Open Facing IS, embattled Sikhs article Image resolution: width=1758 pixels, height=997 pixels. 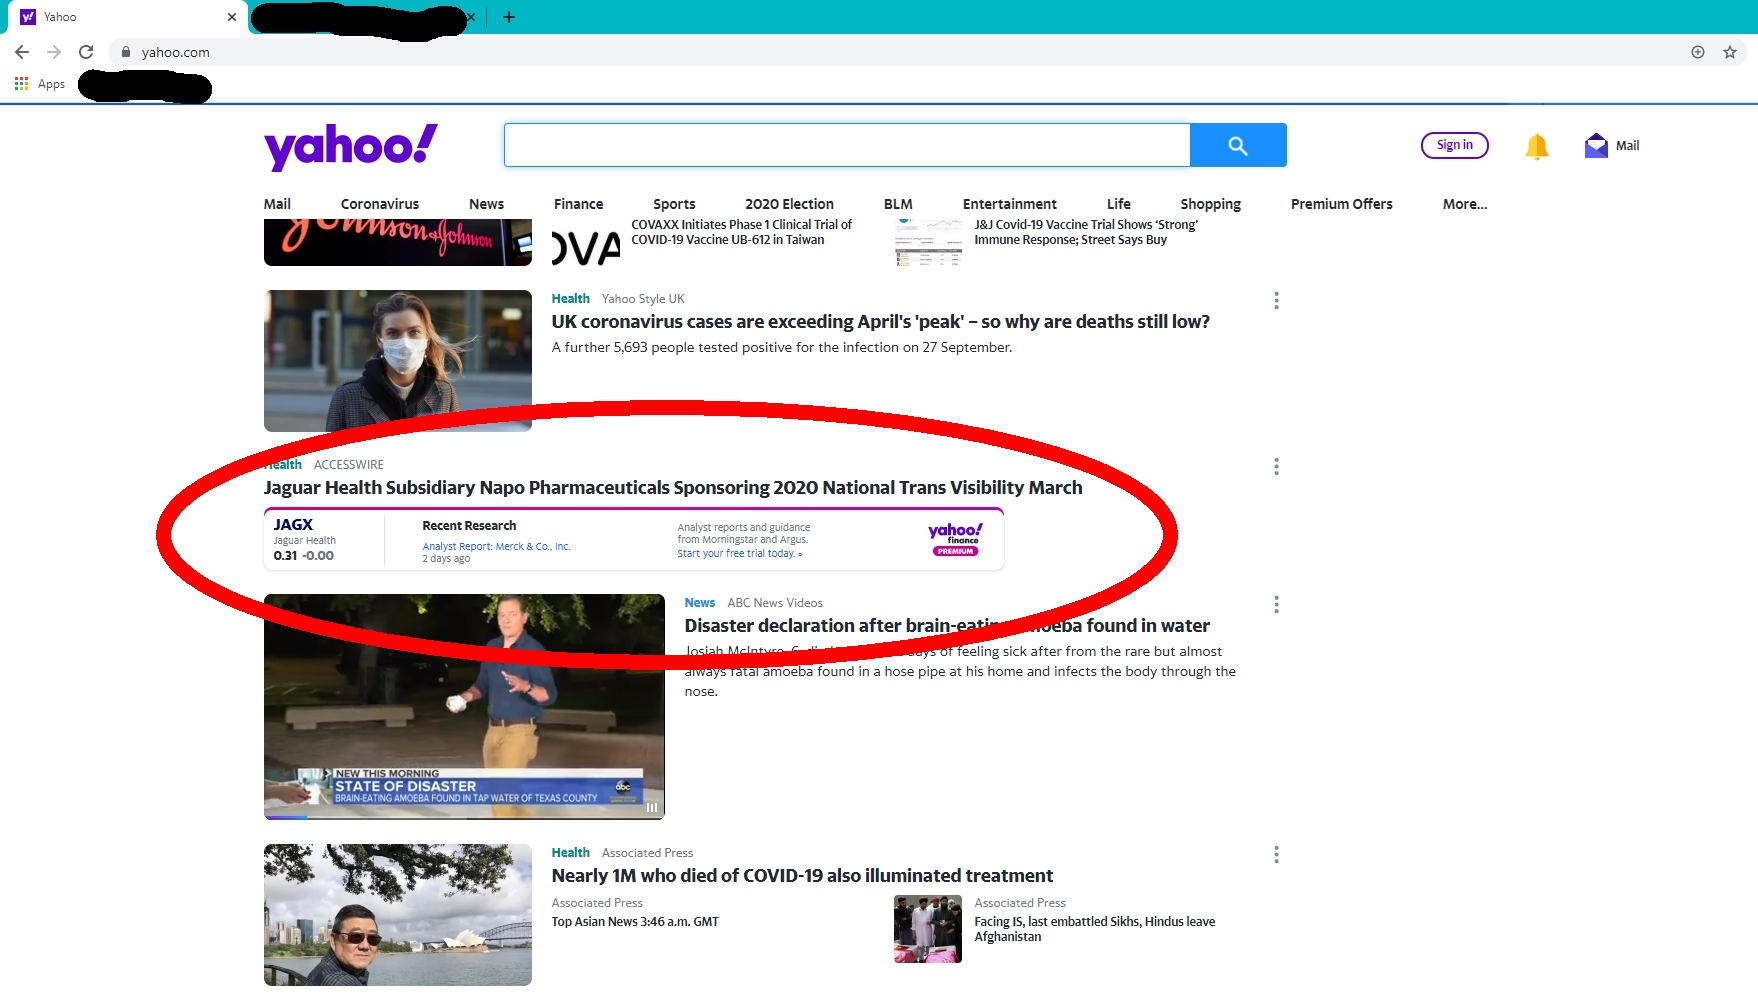pyautogui.click(x=1095, y=929)
